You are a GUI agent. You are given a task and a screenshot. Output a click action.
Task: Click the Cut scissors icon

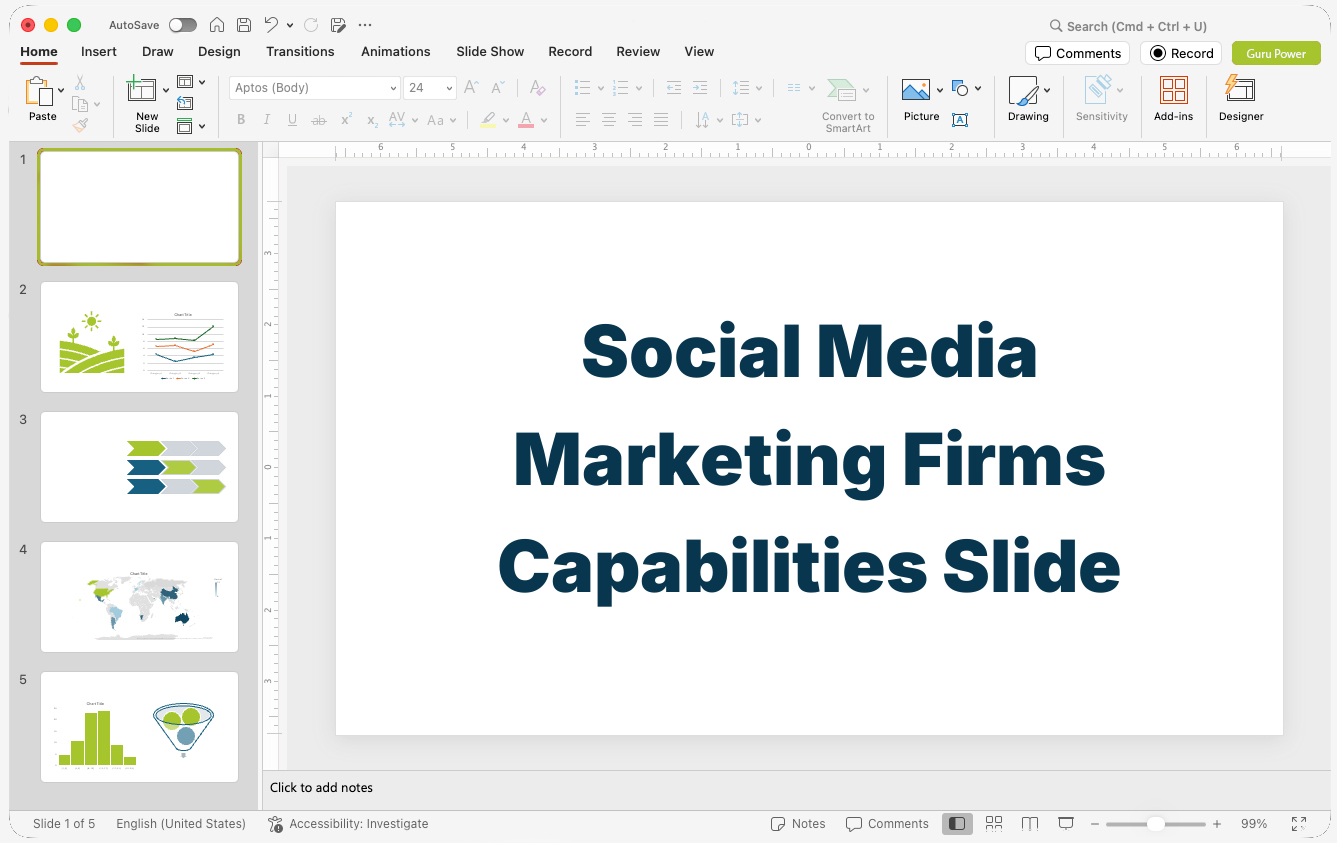[x=80, y=83]
